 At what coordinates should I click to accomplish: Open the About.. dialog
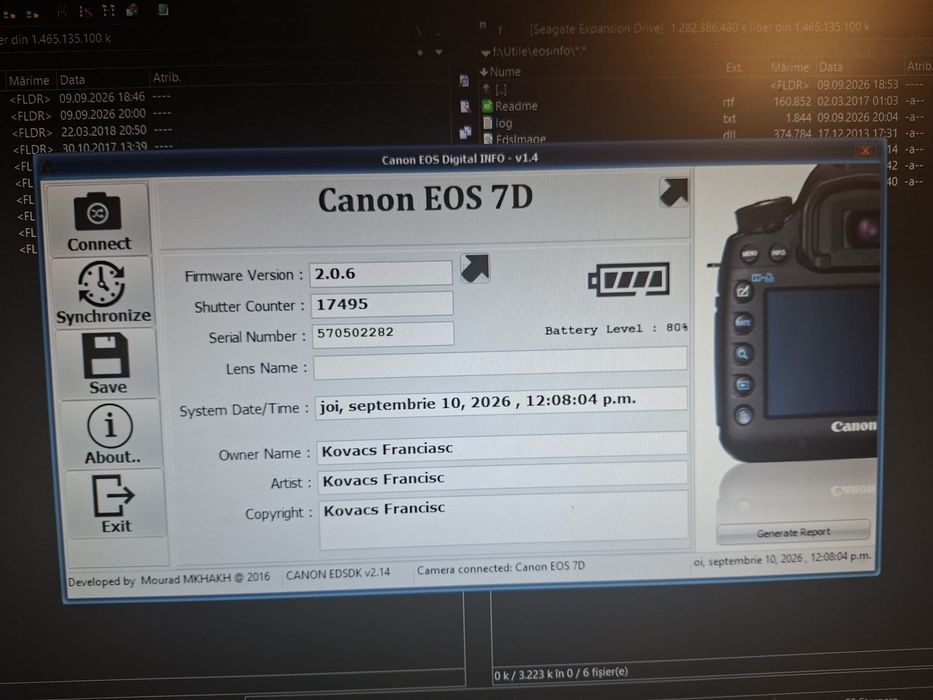pyautogui.click(x=111, y=433)
